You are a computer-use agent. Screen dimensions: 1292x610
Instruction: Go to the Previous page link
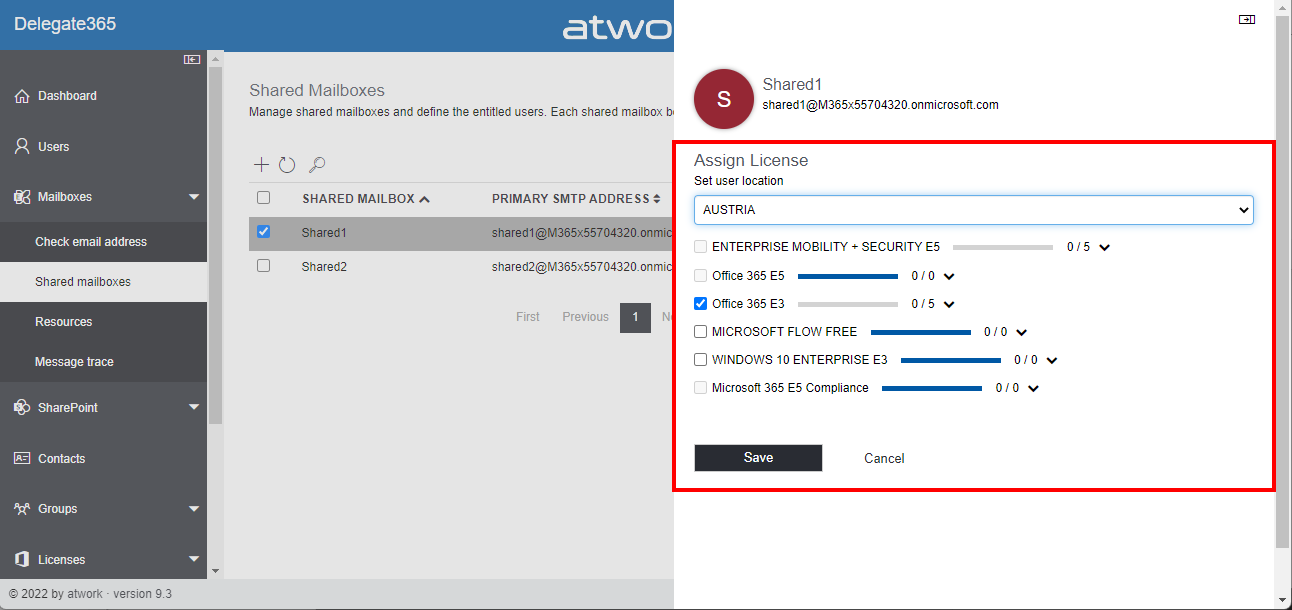585,317
